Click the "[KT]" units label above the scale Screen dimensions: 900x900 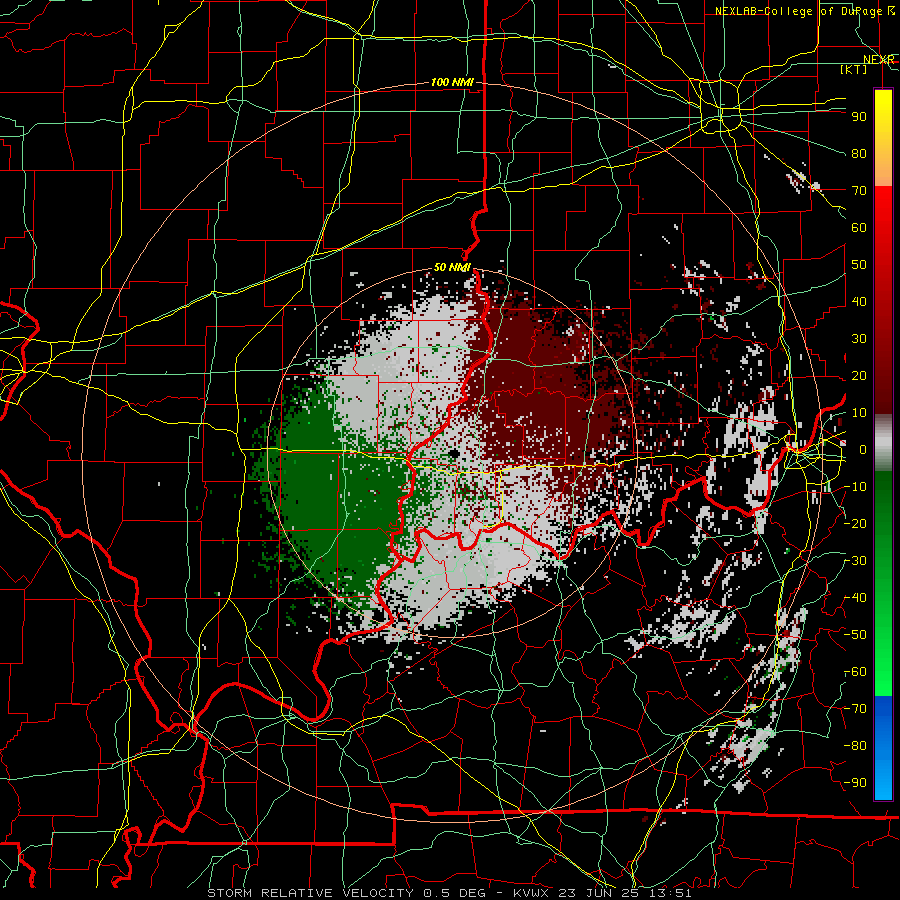pyautogui.click(x=854, y=69)
